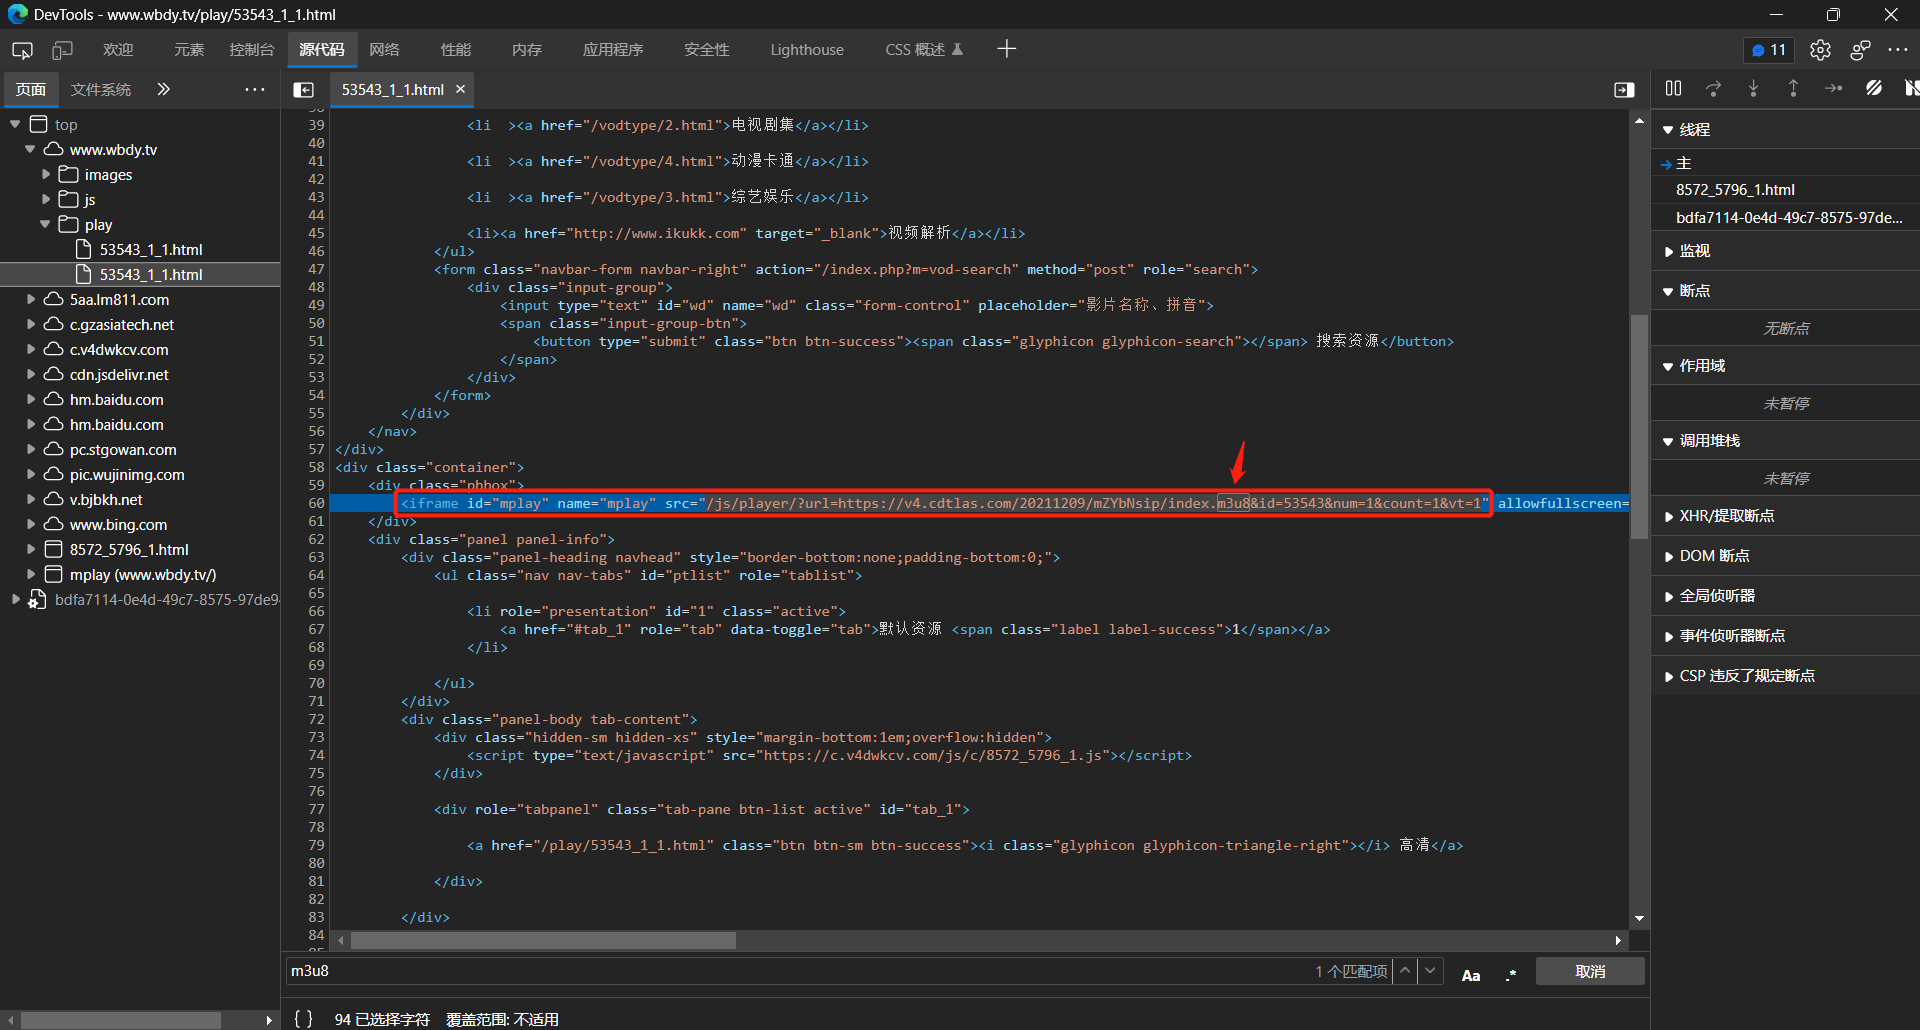Collapse the www.wbdy.tv domain node
The image size is (1920, 1030).
[30, 149]
